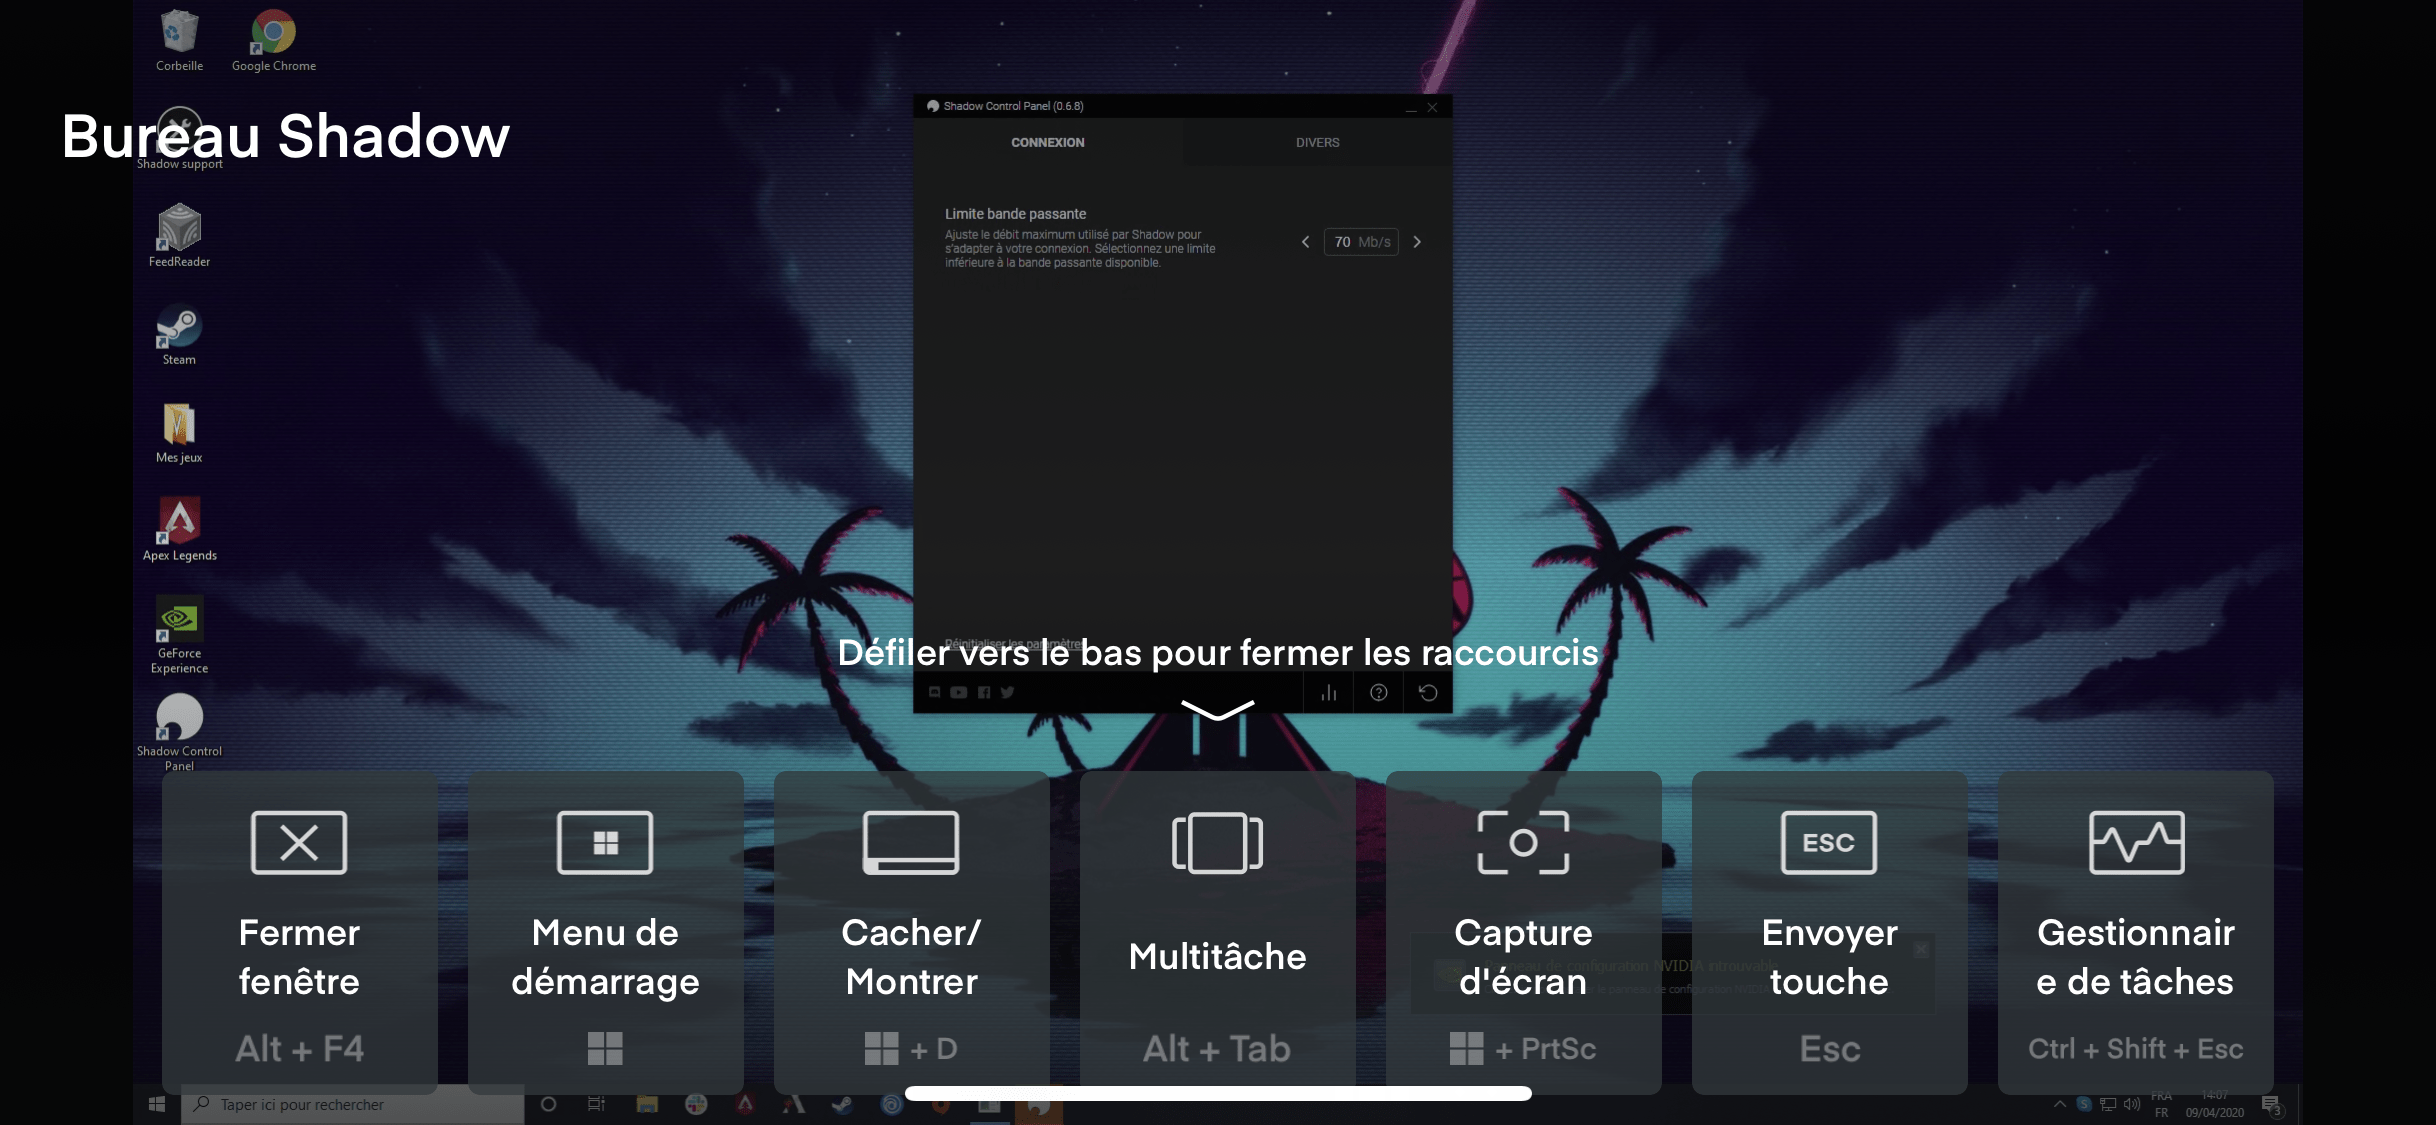Image resolution: width=2436 pixels, height=1125 pixels.
Task: Click the Limite bande passante heading
Action: coord(1015,214)
